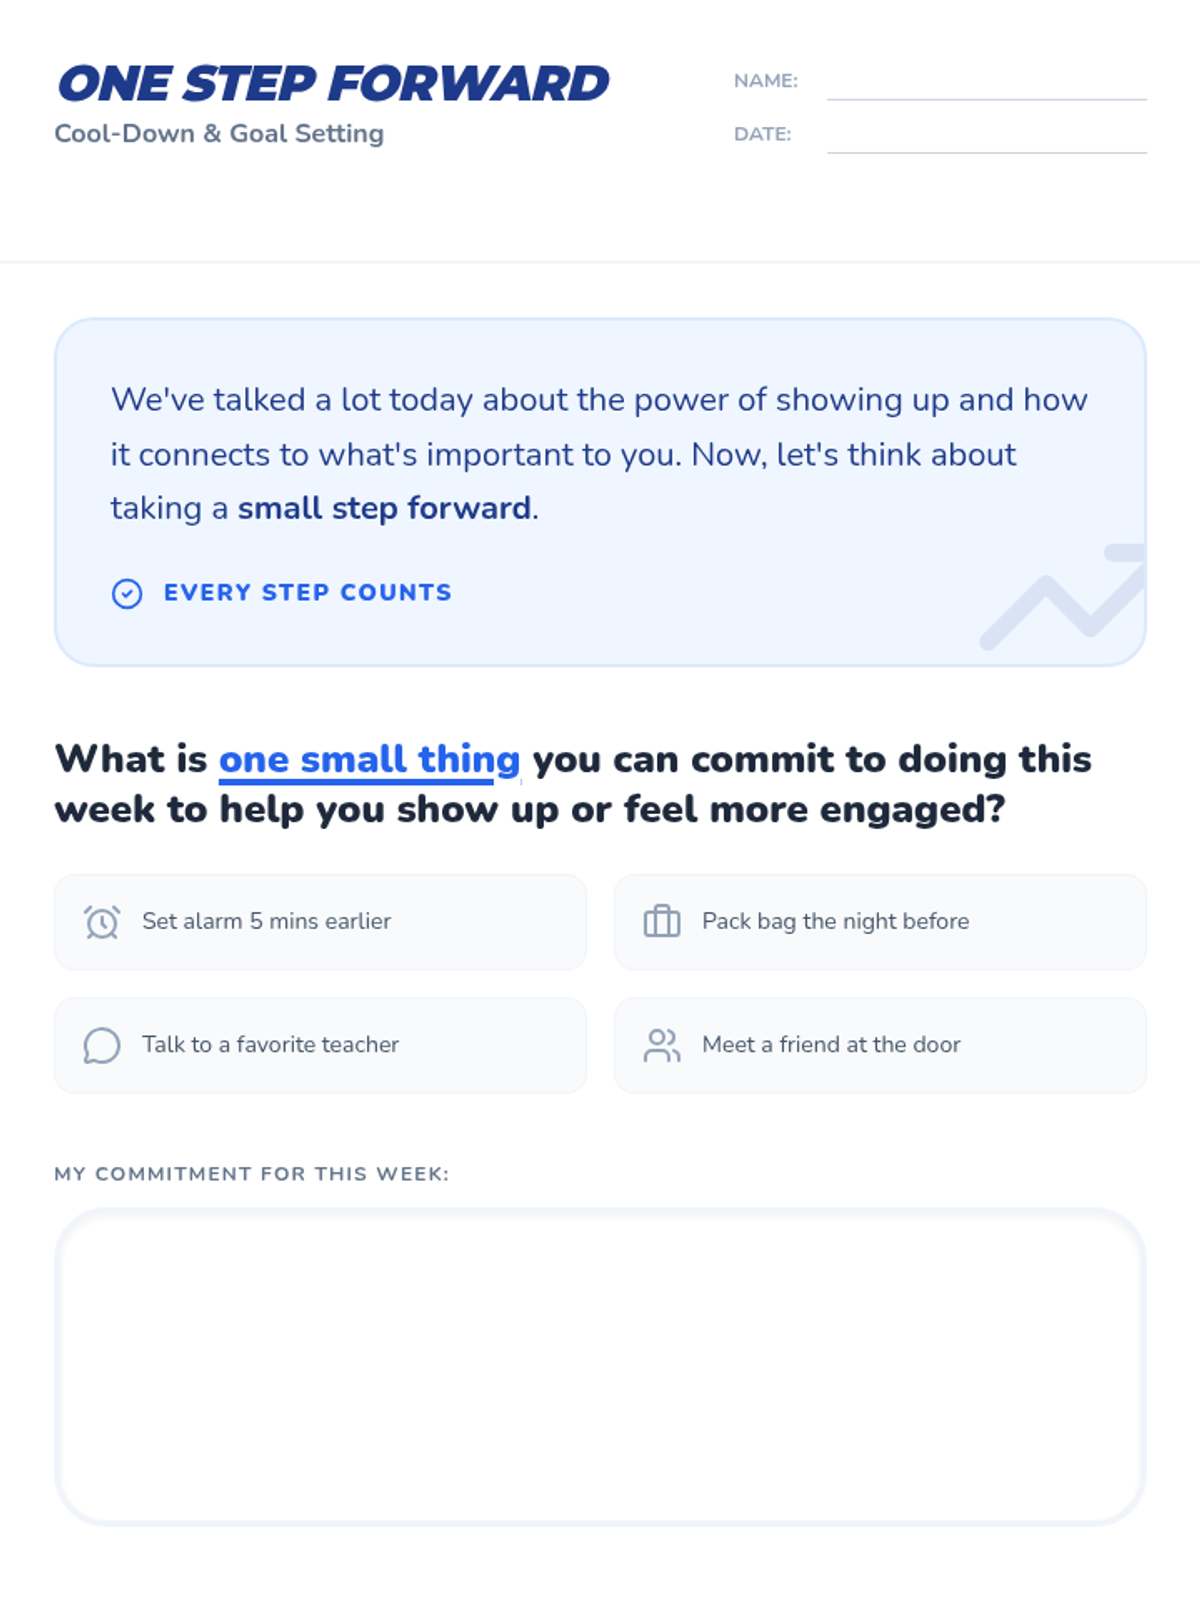Click inside the weekly commitment text box
This screenshot has width=1200, height=1600.
600,1366
